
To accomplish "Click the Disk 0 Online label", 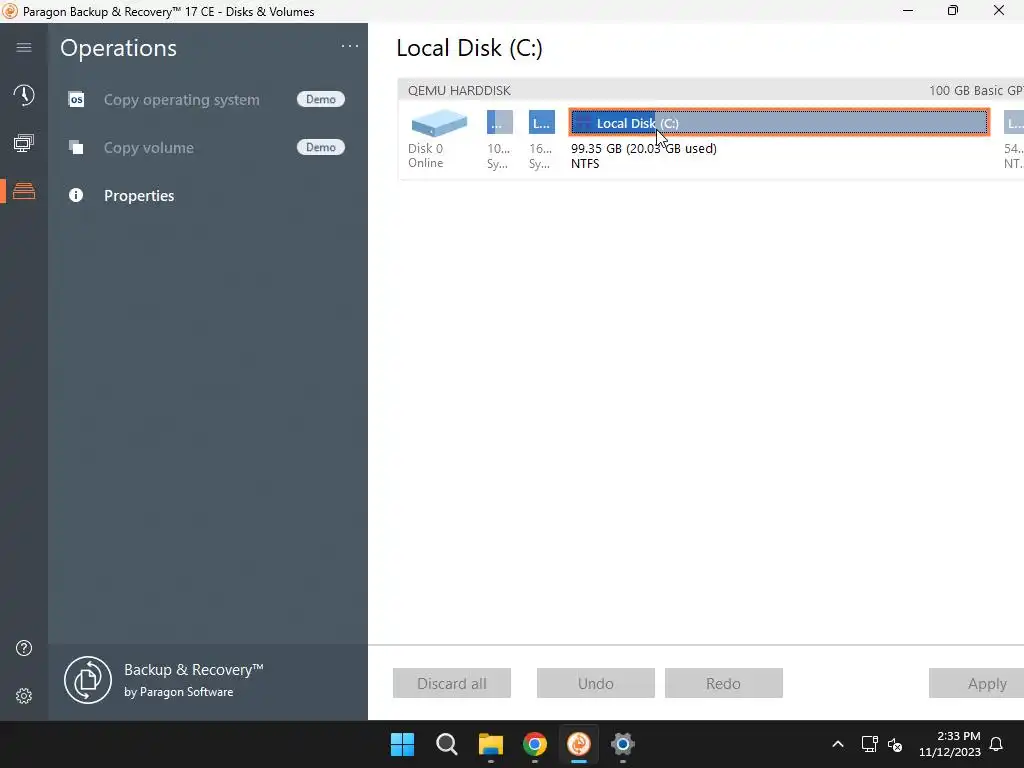I will tap(426, 155).
